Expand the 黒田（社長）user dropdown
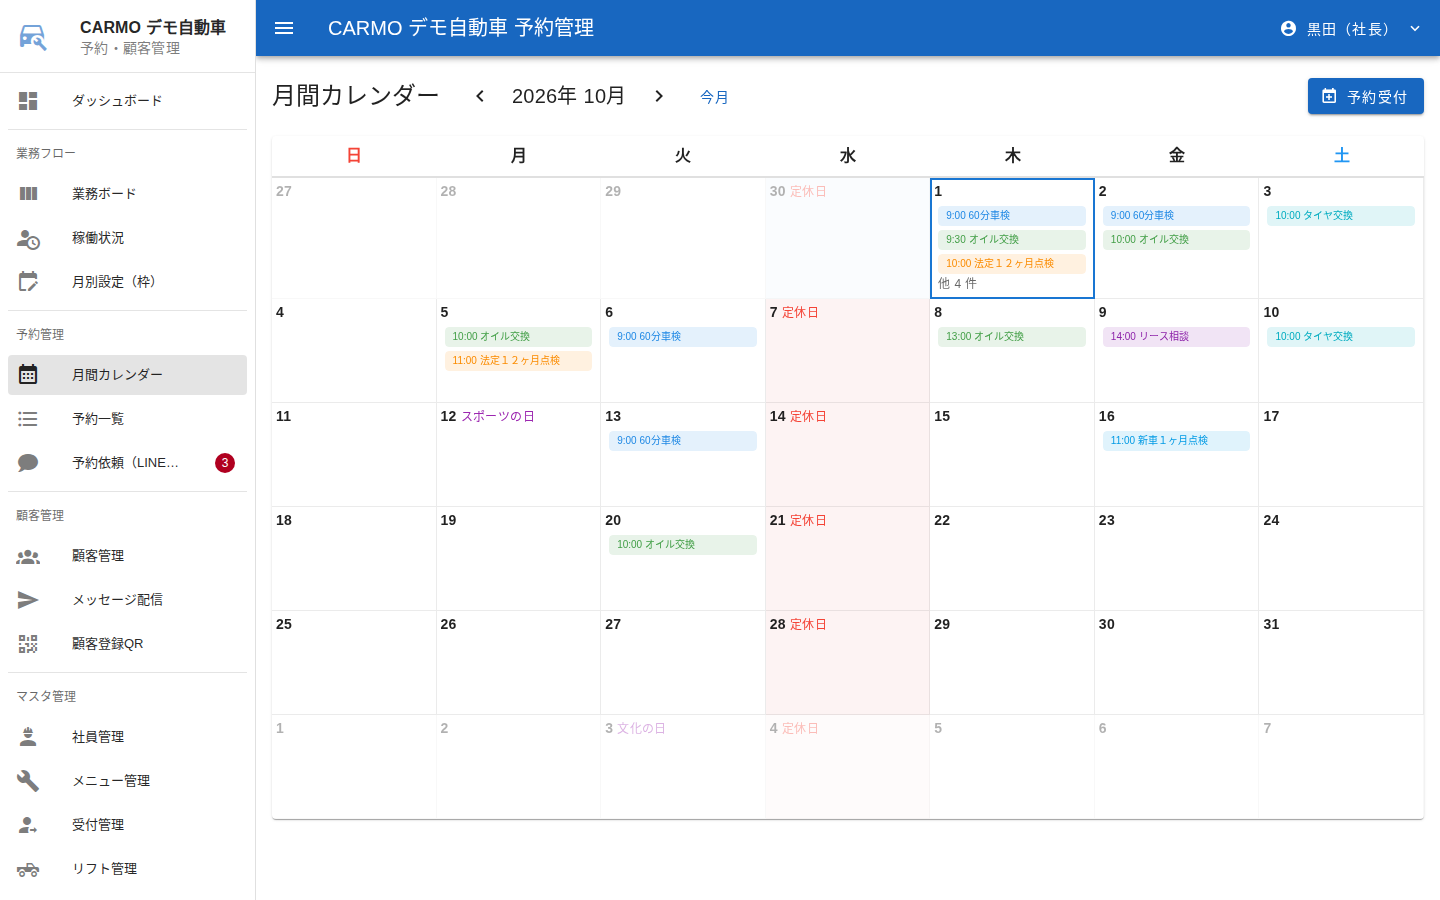The width and height of the screenshot is (1440, 900). tap(1351, 28)
